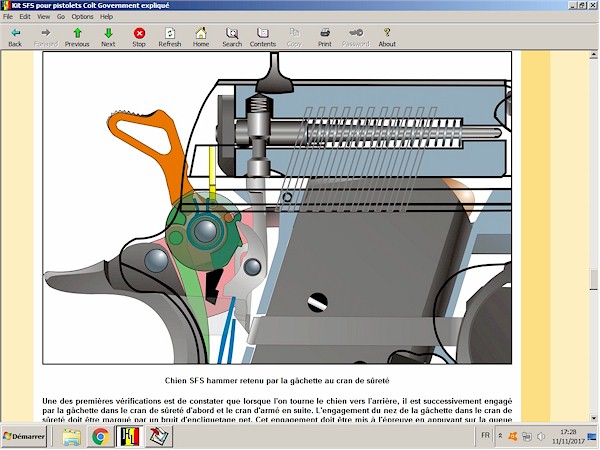The height and width of the screenshot is (450, 600).
Task: Open the View menu
Action: 43,16
